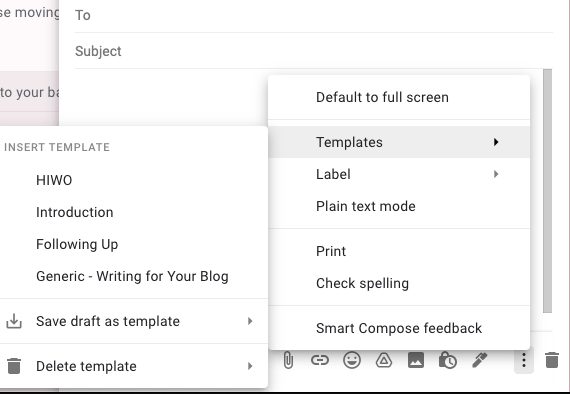Expand the Templates submenu arrow
This screenshot has width=570, height=394.
(x=496, y=142)
